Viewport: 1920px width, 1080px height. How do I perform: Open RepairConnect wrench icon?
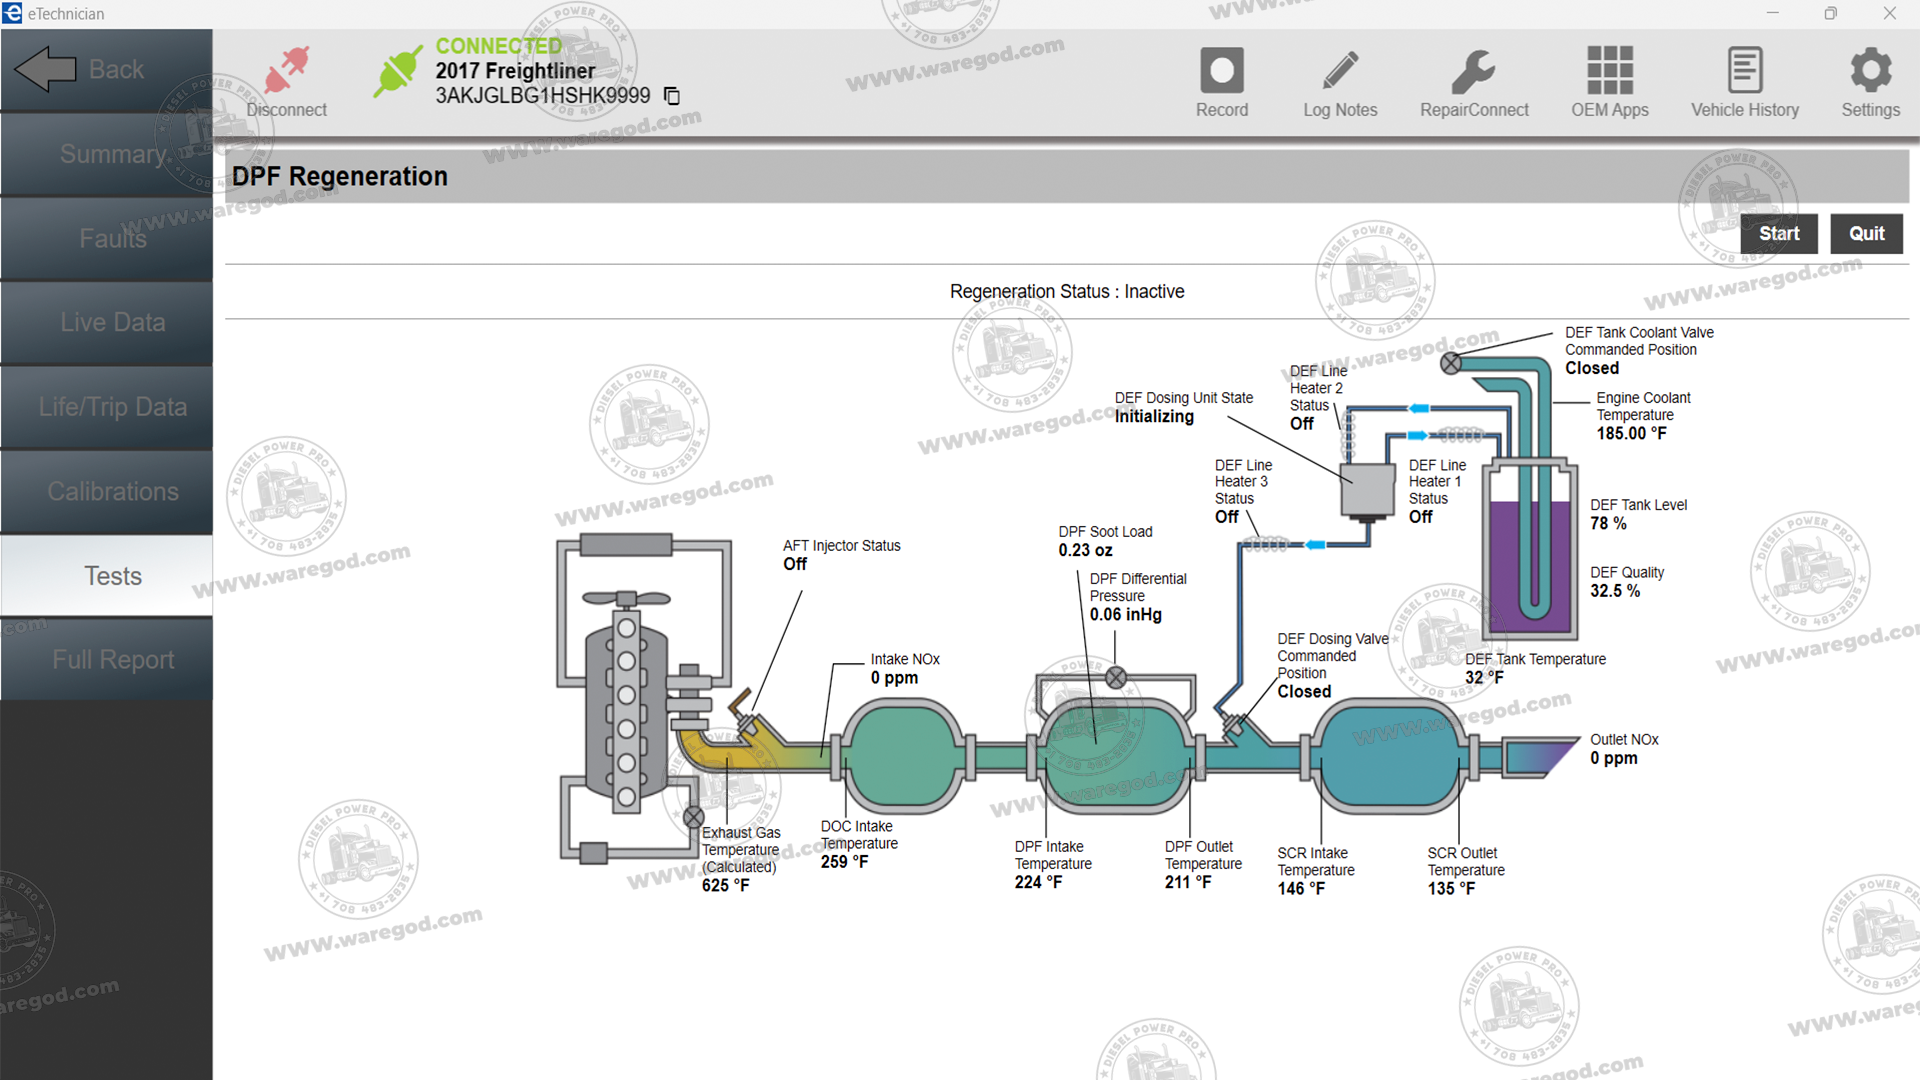(1473, 71)
